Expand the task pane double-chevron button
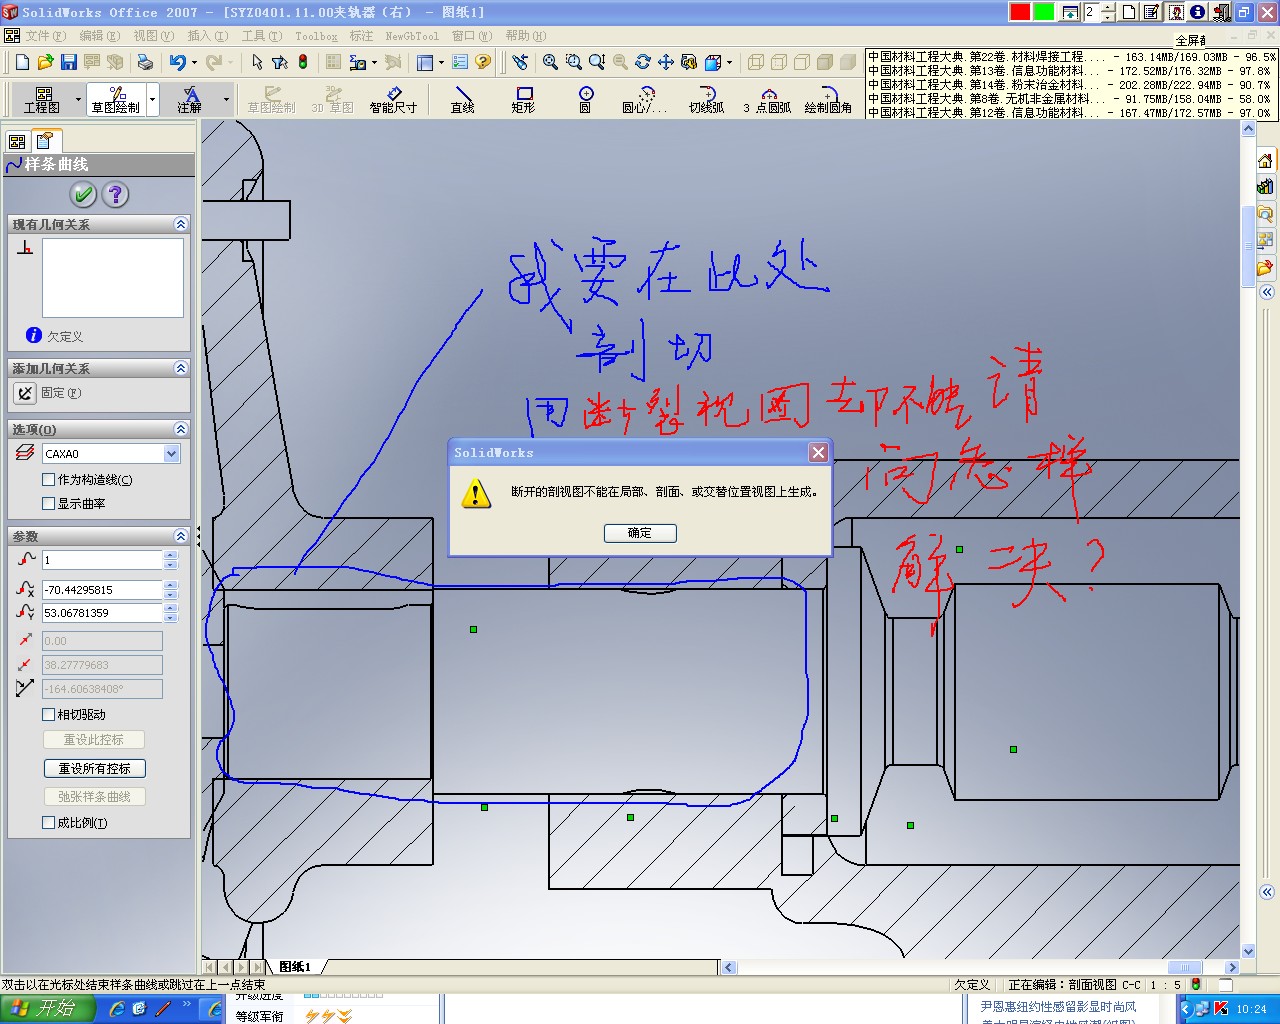1280x1024 pixels. coord(1267,292)
